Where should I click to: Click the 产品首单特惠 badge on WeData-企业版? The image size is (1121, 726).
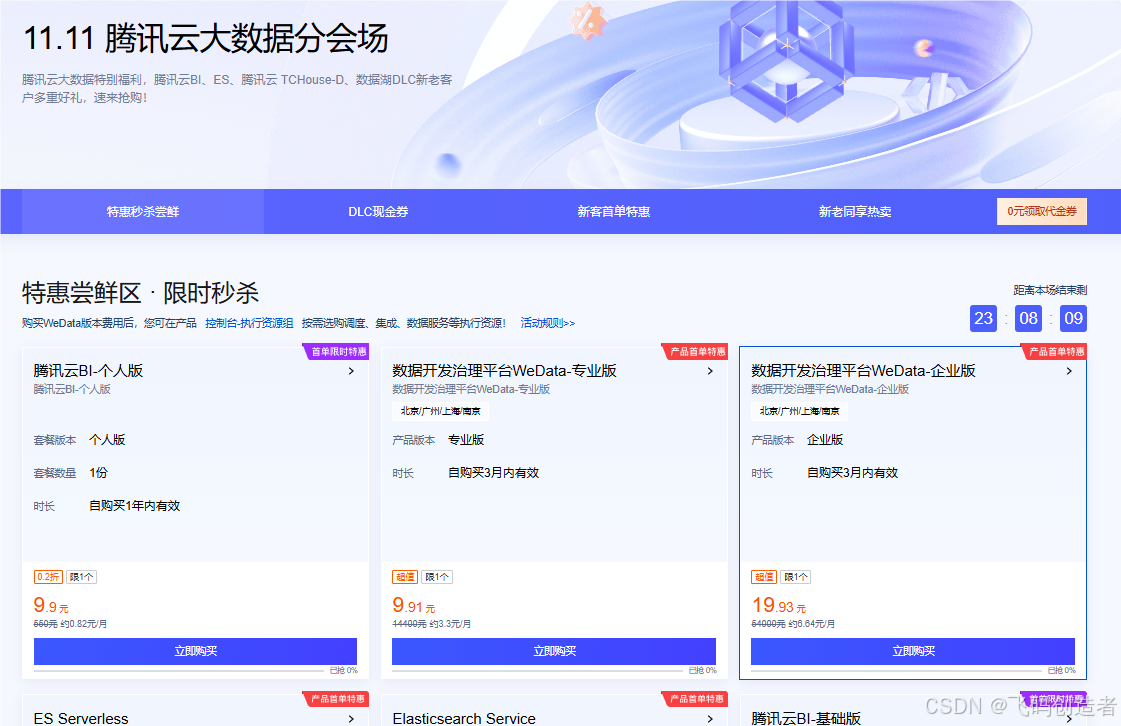[x=1054, y=351]
